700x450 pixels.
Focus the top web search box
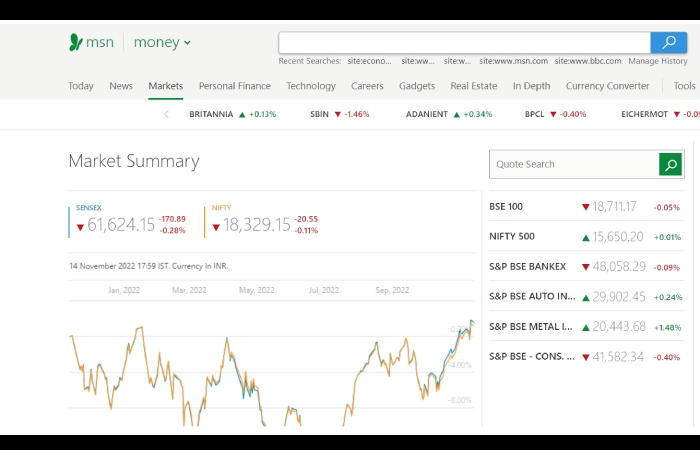[464, 42]
